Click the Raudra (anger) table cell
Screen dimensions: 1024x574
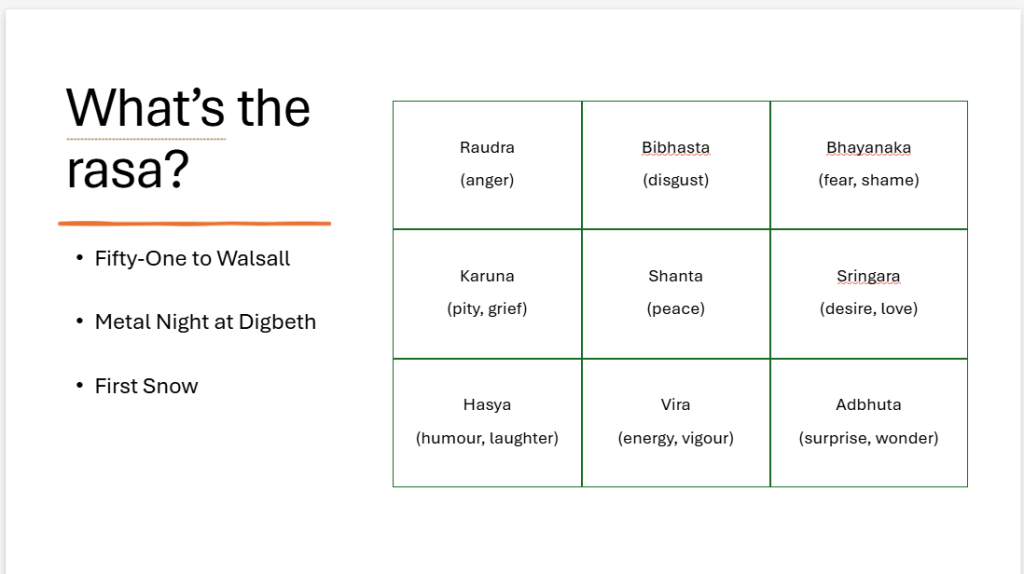(487, 165)
